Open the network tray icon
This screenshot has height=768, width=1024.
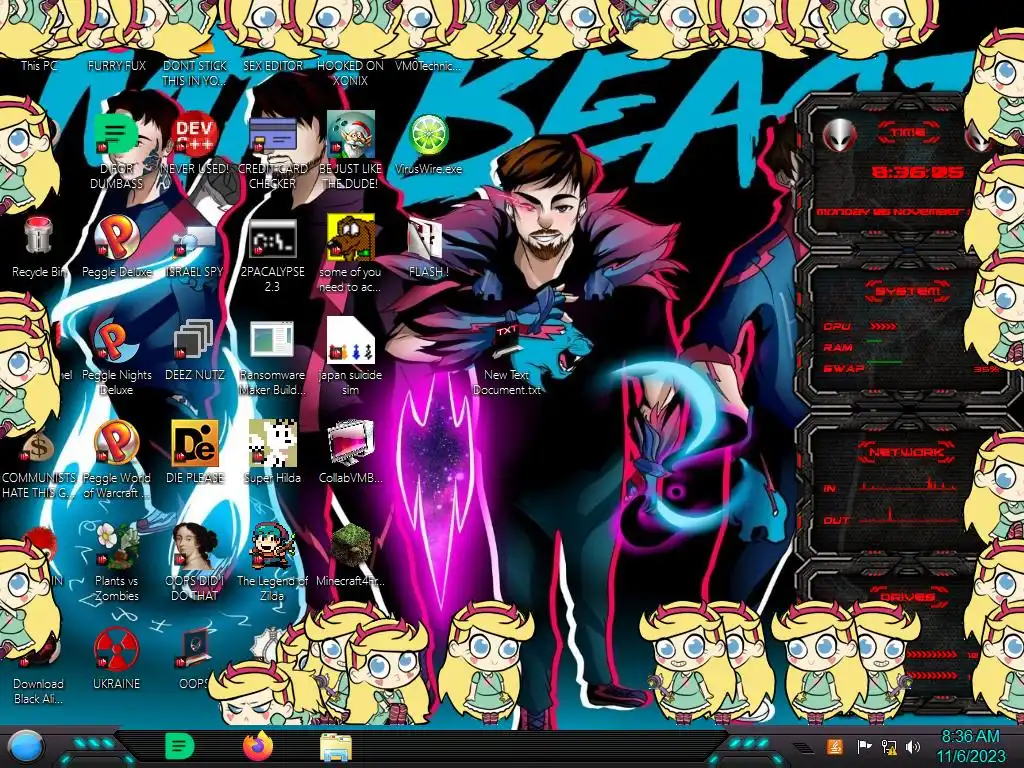coord(888,747)
